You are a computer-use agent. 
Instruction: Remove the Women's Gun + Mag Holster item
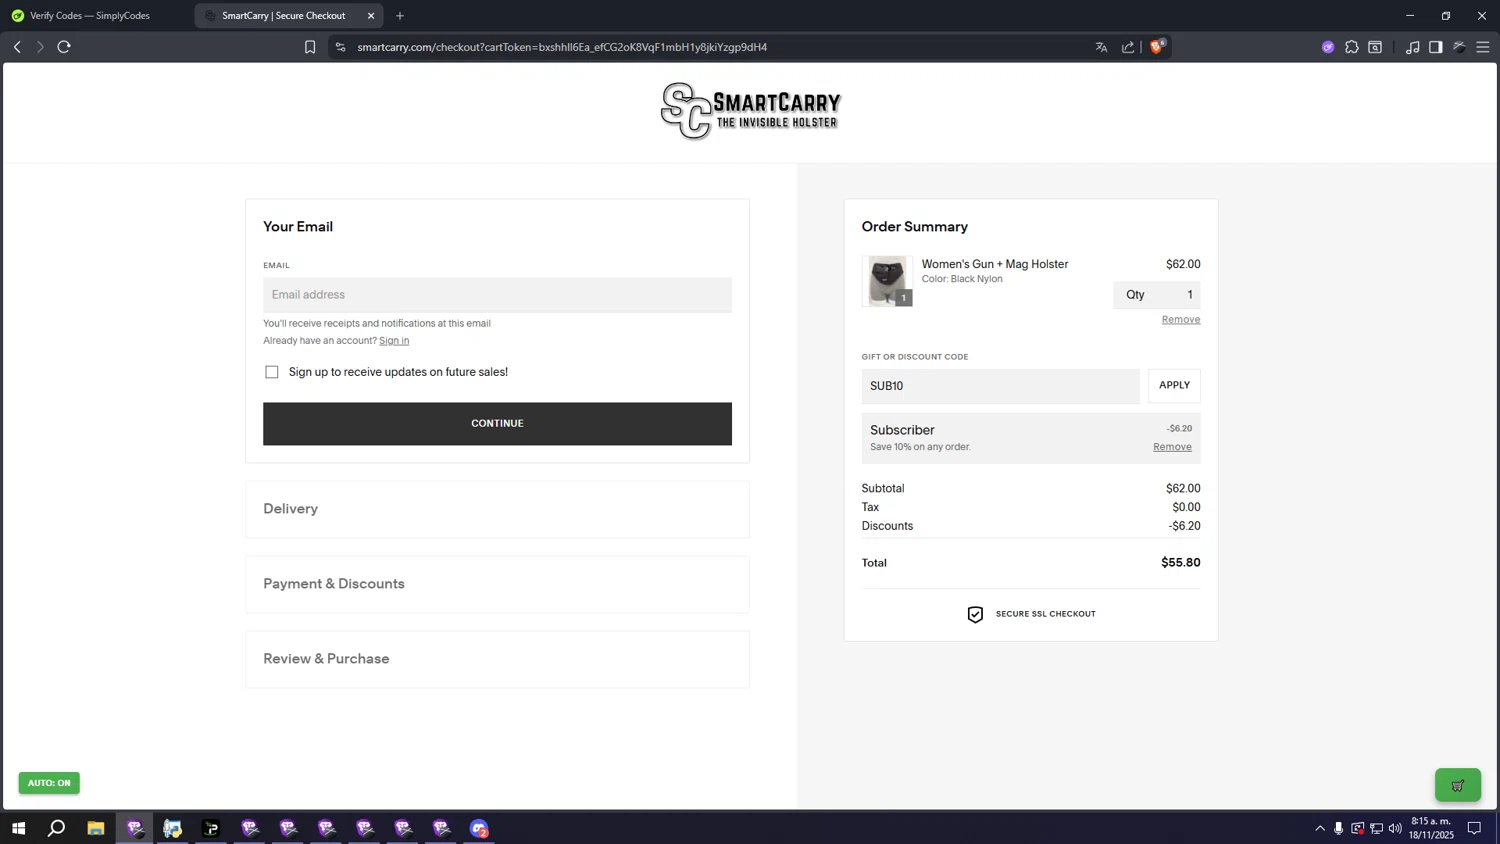point(1181,320)
